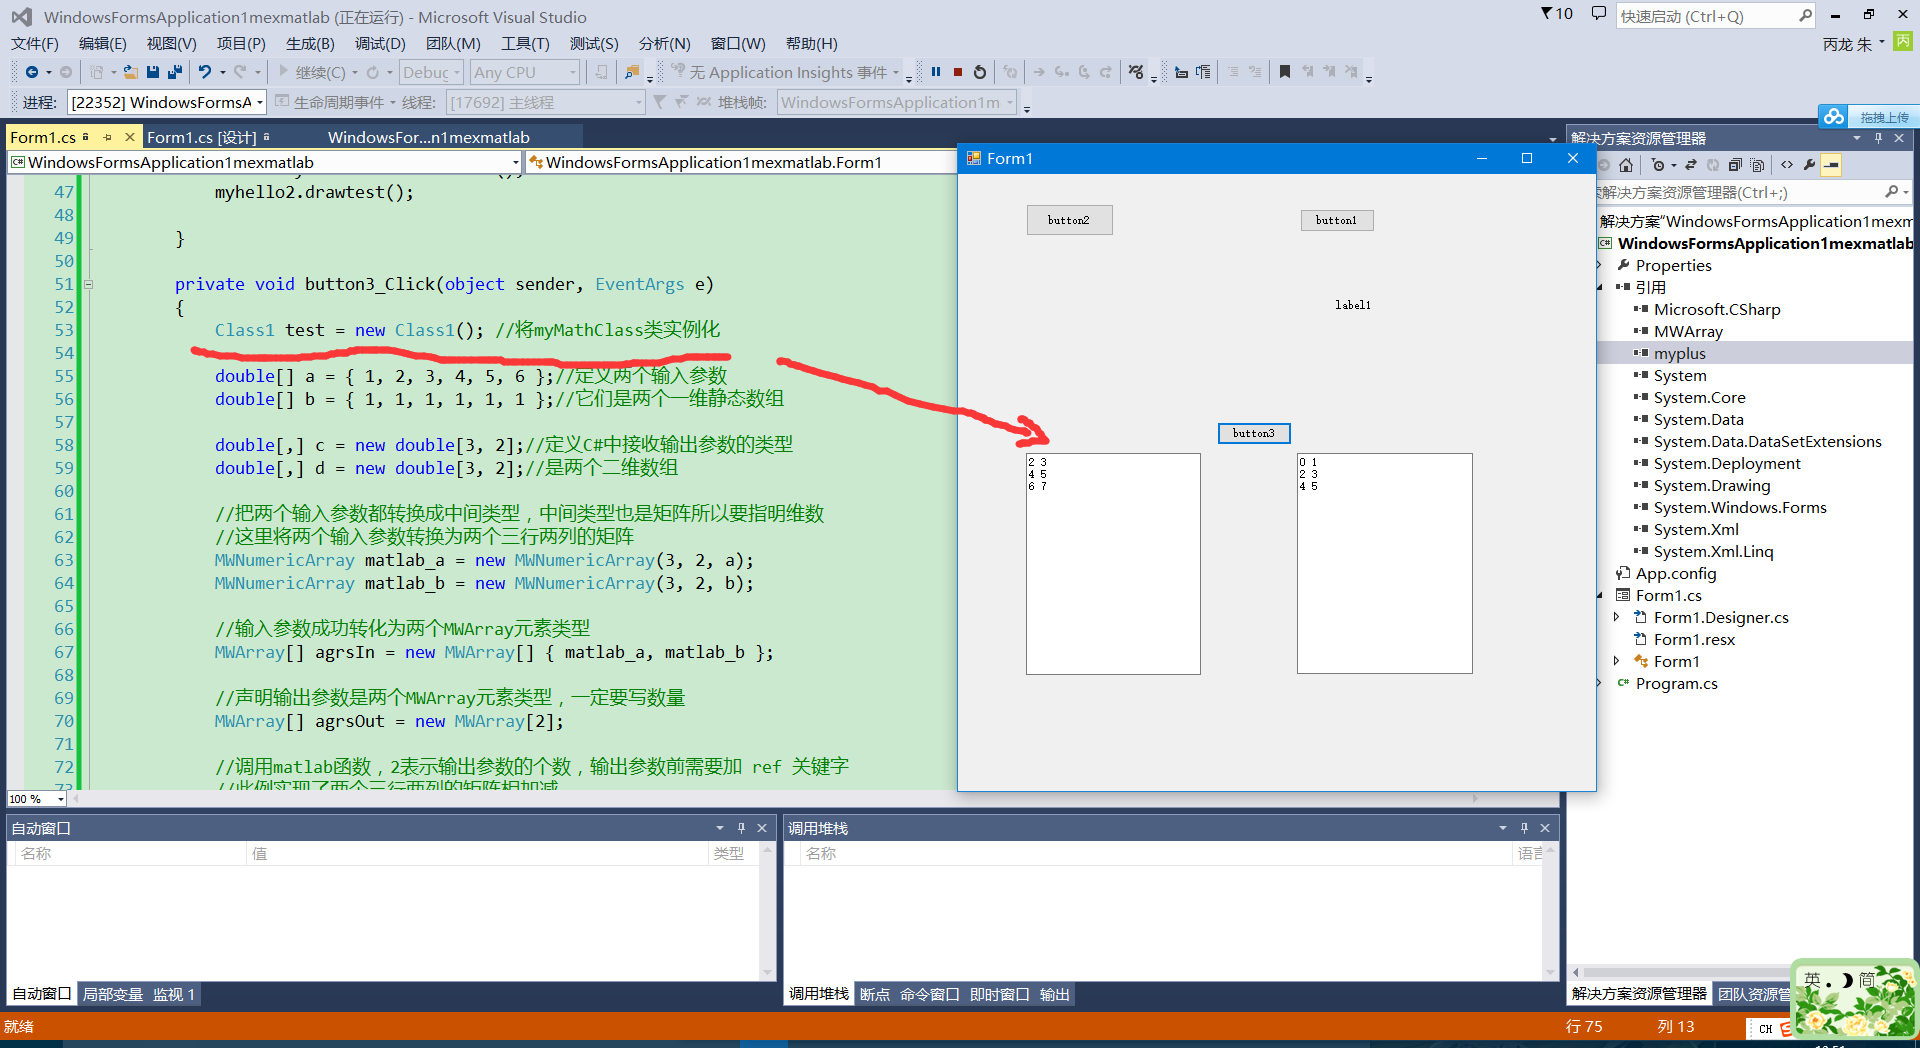
Task: Click the Home icon in Solution Explorer
Action: (x=1626, y=165)
